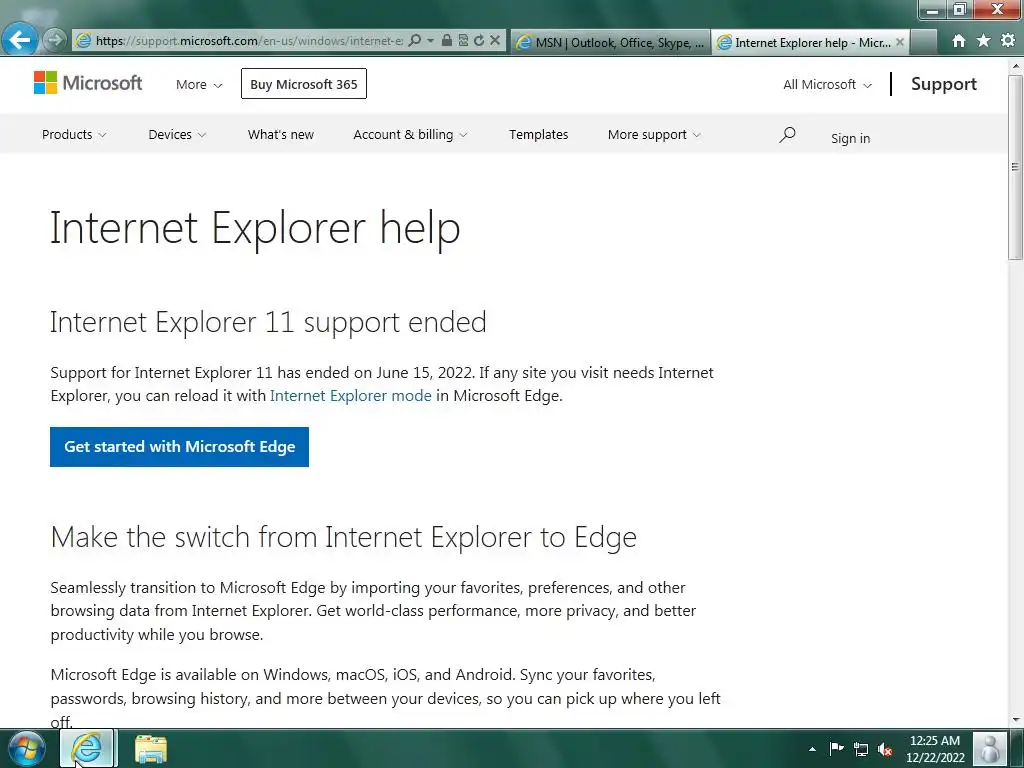Click the Microsoft logo

[88, 83]
